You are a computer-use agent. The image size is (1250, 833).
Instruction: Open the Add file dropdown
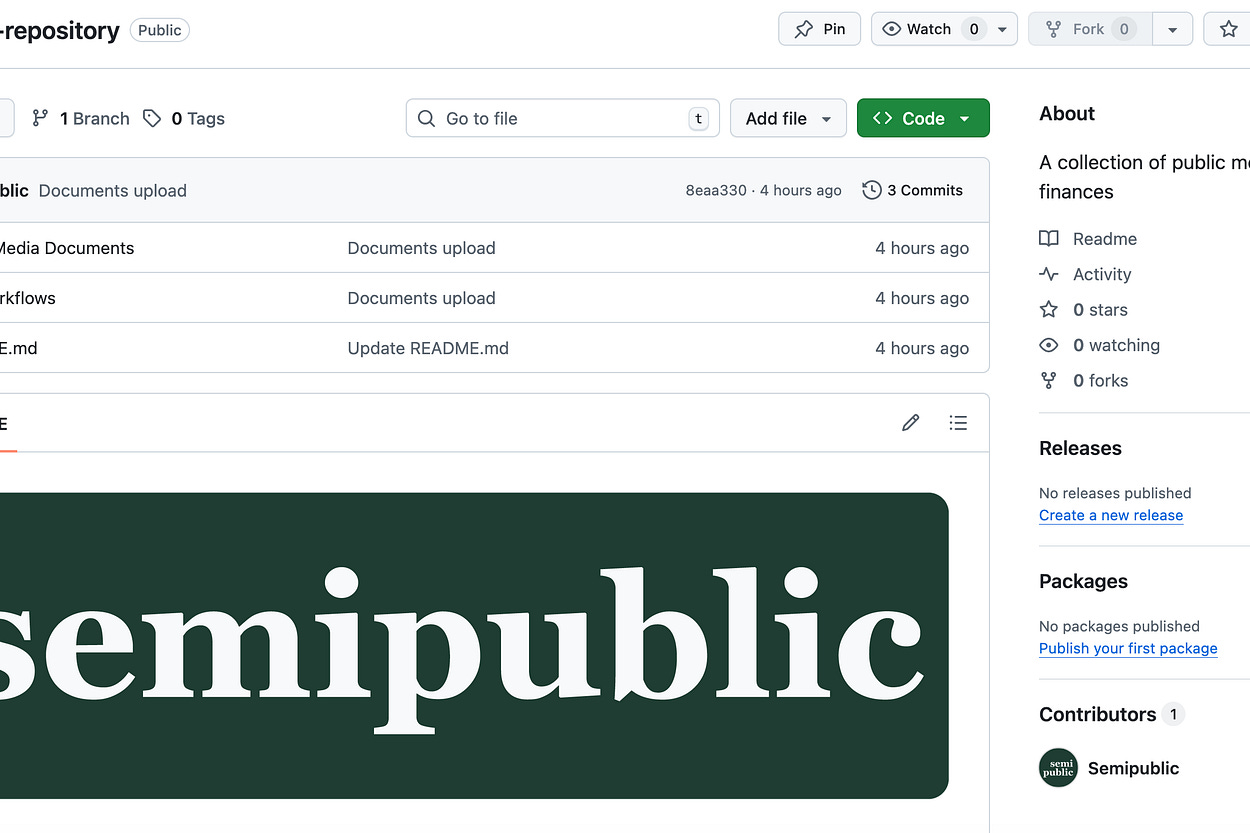click(788, 118)
